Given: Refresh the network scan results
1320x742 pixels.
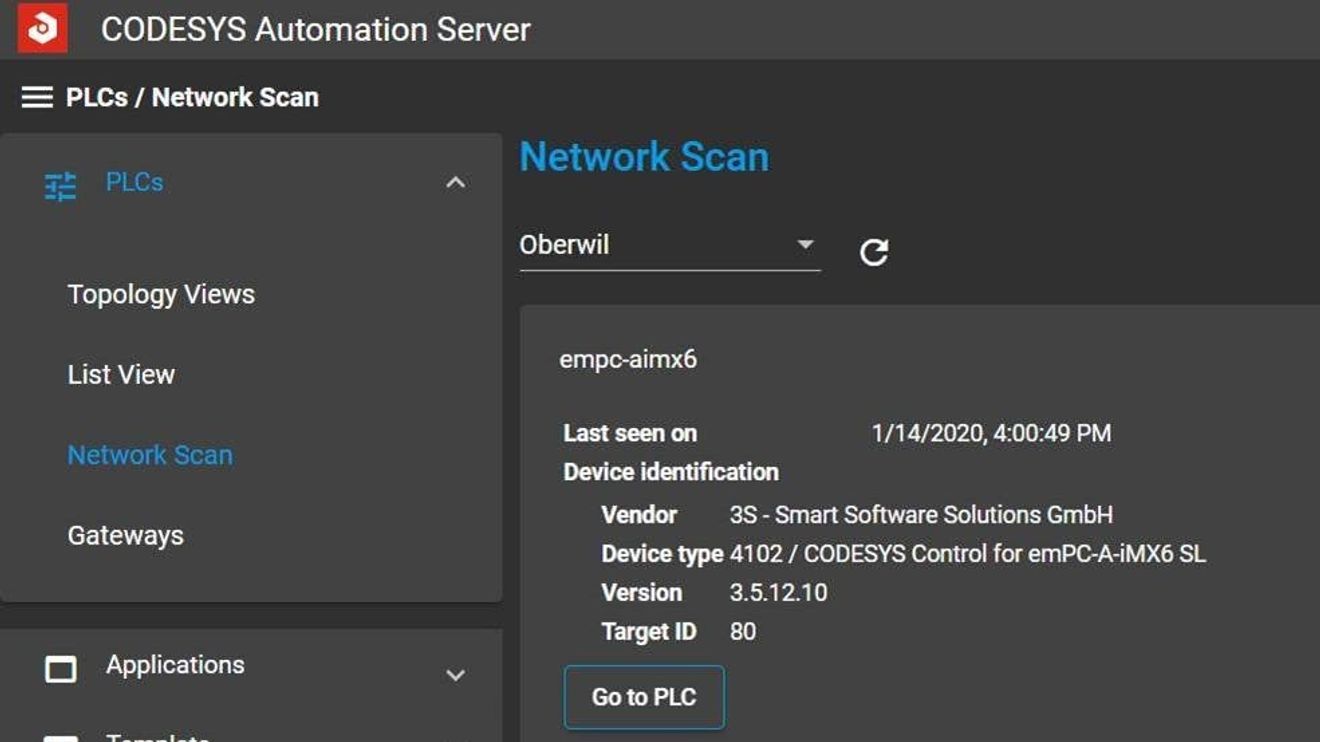Looking at the screenshot, I should point(874,252).
